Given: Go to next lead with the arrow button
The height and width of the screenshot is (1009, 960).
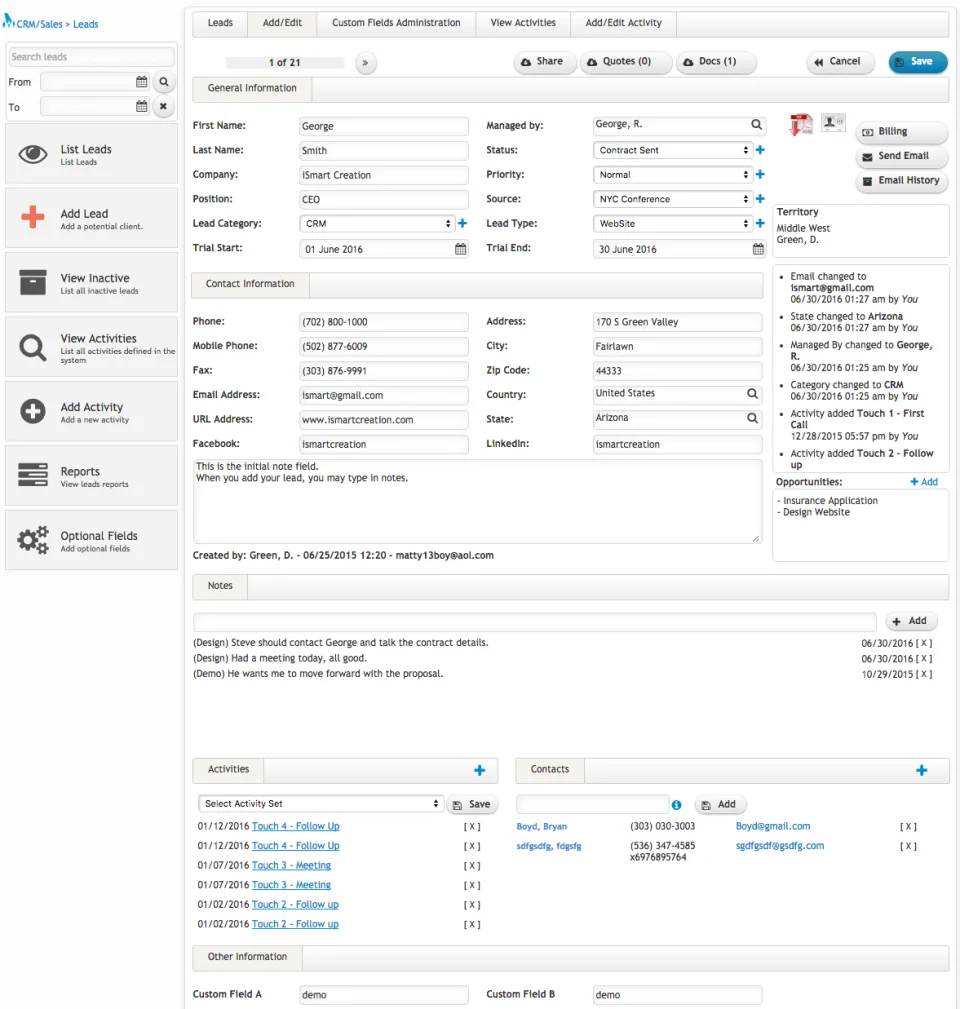Looking at the screenshot, I should 365,62.
